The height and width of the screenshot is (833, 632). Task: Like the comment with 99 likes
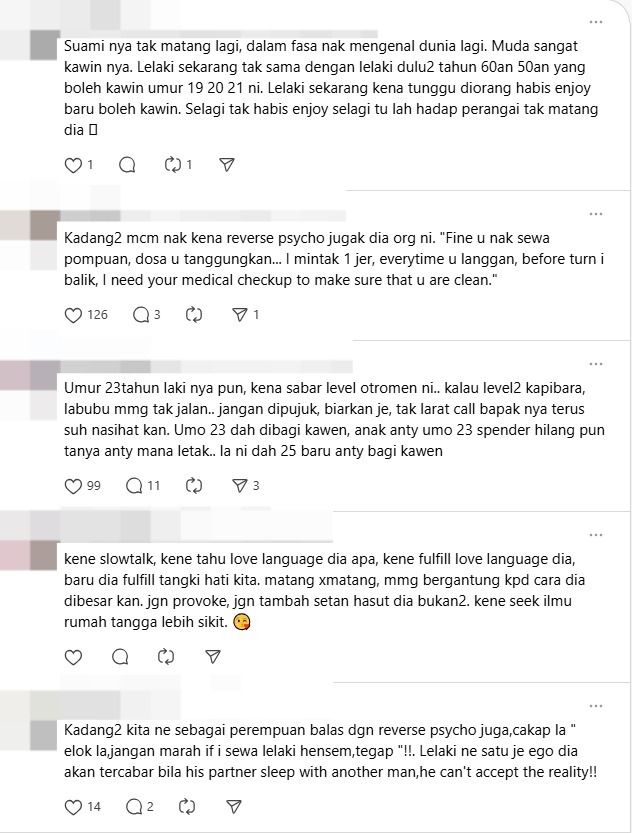(73, 486)
